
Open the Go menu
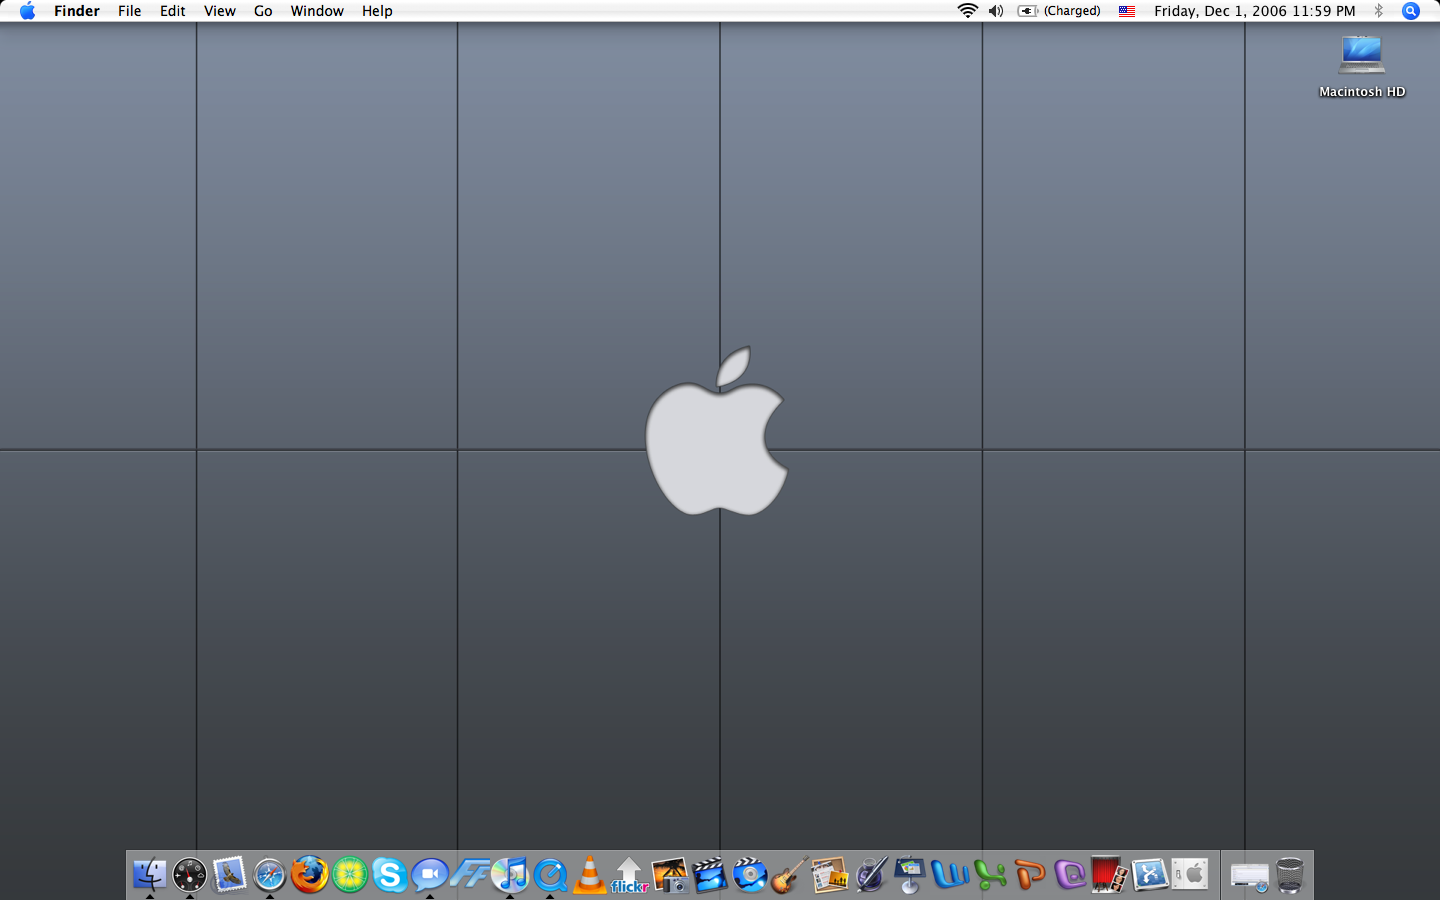(x=263, y=11)
